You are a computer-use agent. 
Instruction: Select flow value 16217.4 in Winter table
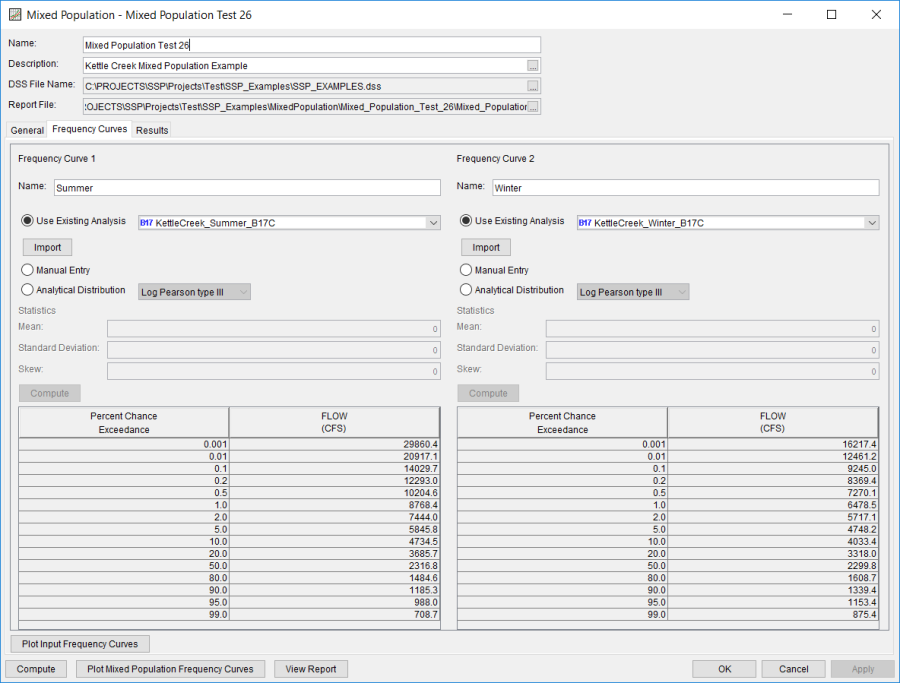773,444
